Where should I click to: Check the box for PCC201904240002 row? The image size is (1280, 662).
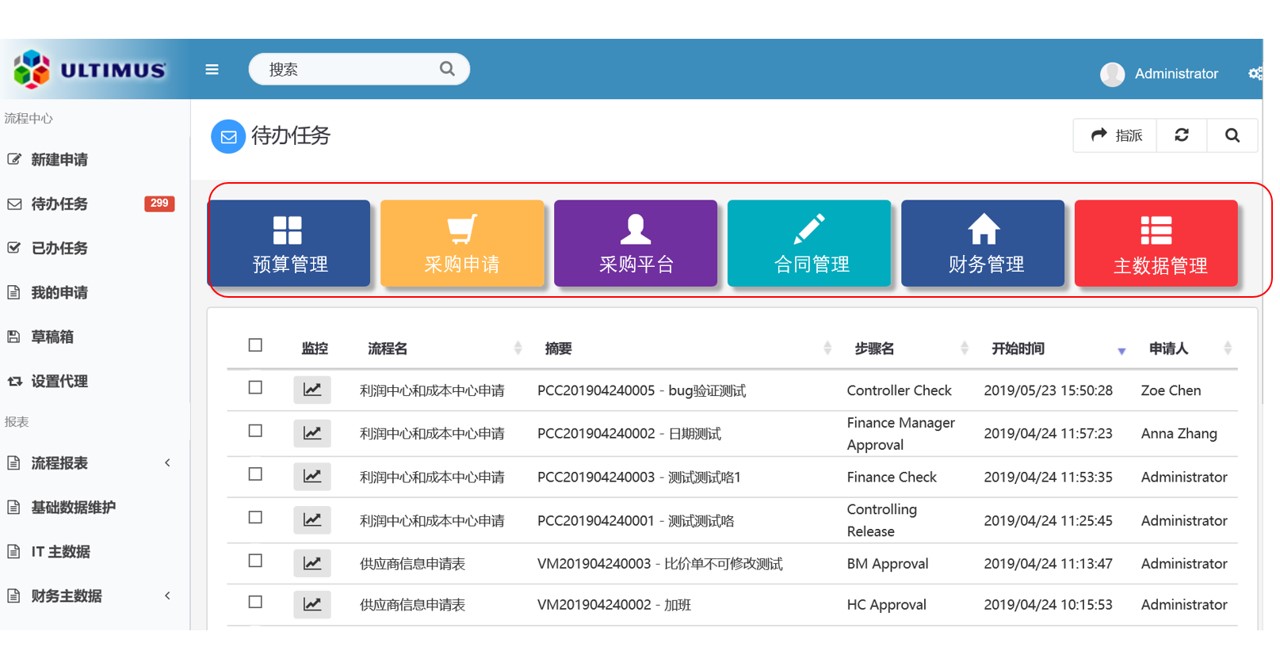255,431
